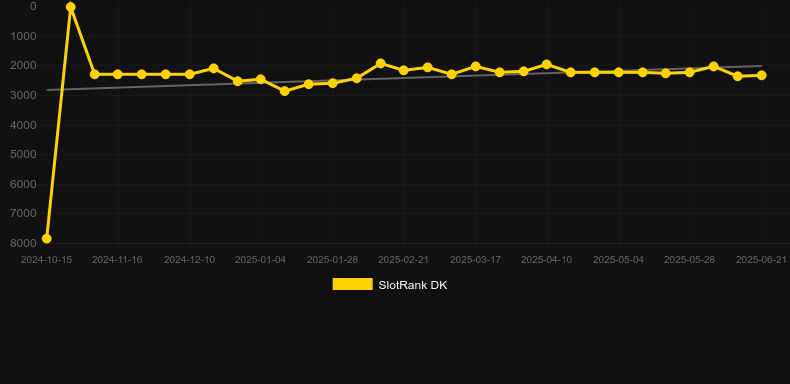Click the 8000 y-axis label
This screenshot has width=790, height=384.
[24, 243]
